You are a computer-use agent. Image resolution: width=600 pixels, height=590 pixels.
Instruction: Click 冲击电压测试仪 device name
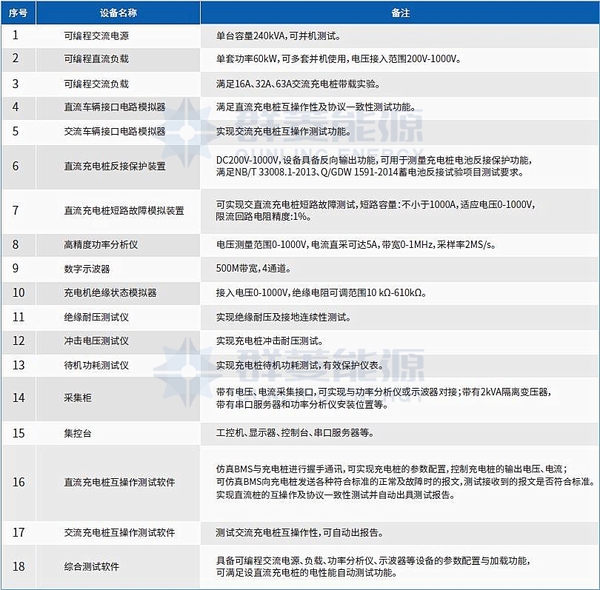[96, 341]
